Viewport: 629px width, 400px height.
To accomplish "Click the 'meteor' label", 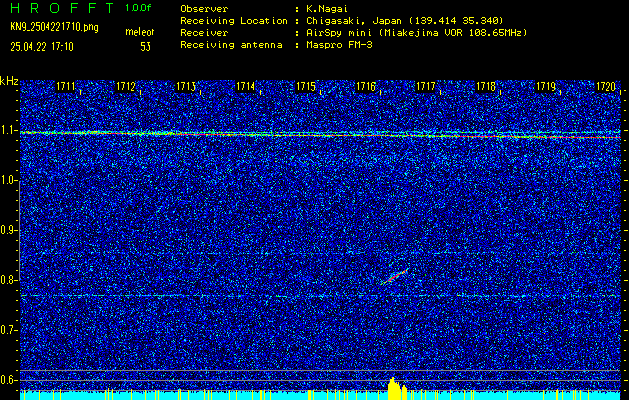I will [139, 32].
